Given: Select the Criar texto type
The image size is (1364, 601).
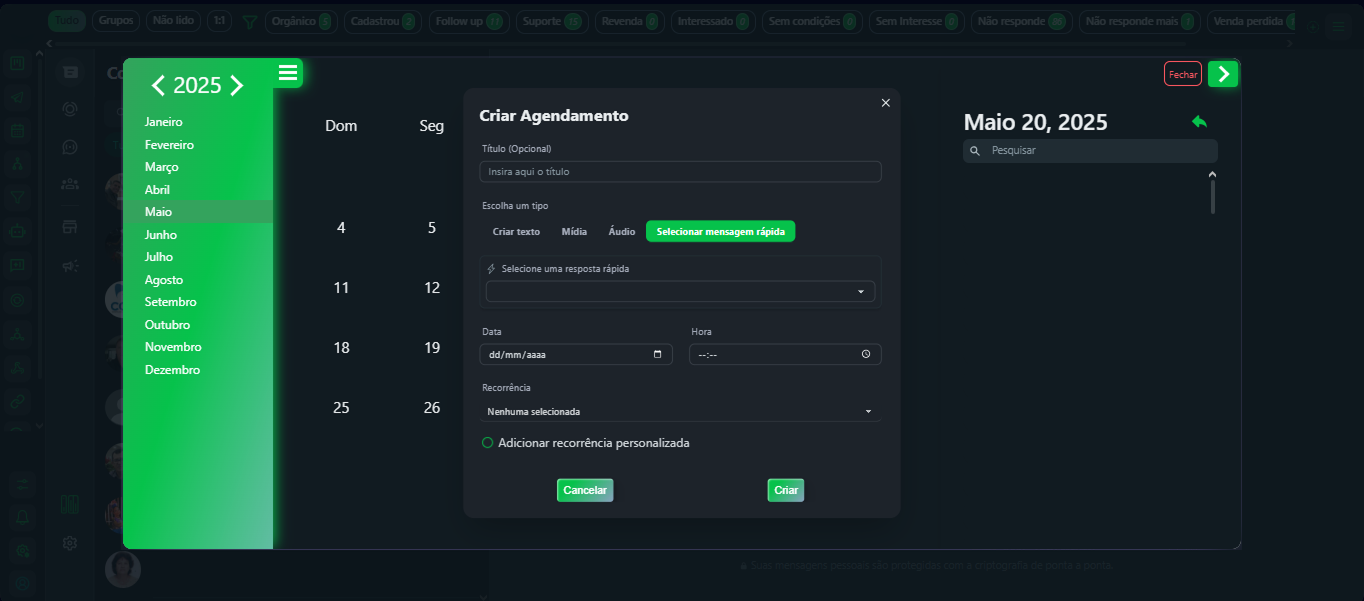Looking at the screenshot, I should pyautogui.click(x=516, y=232).
